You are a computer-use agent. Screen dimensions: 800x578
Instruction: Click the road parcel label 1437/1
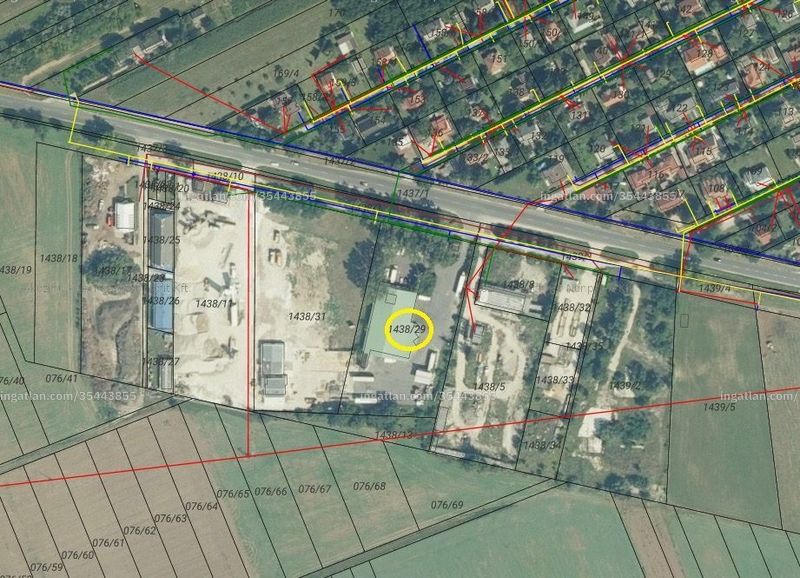pos(413,193)
